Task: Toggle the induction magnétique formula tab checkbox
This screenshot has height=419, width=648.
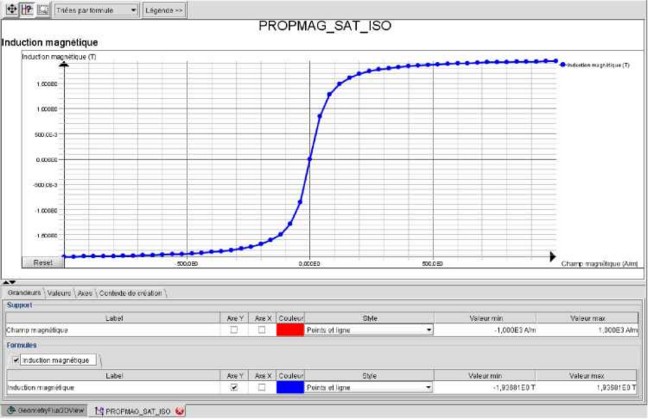Action: (14, 359)
